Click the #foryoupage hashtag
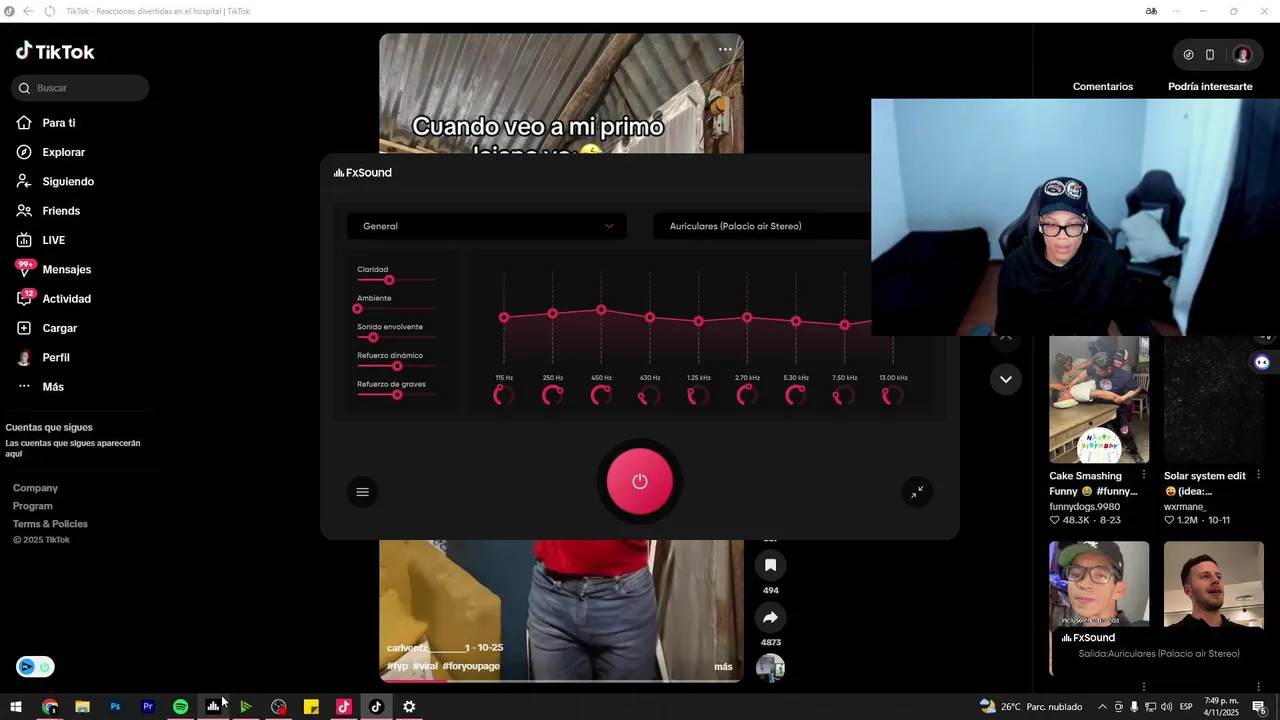This screenshot has height=720, width=1280. pos(471,666)
